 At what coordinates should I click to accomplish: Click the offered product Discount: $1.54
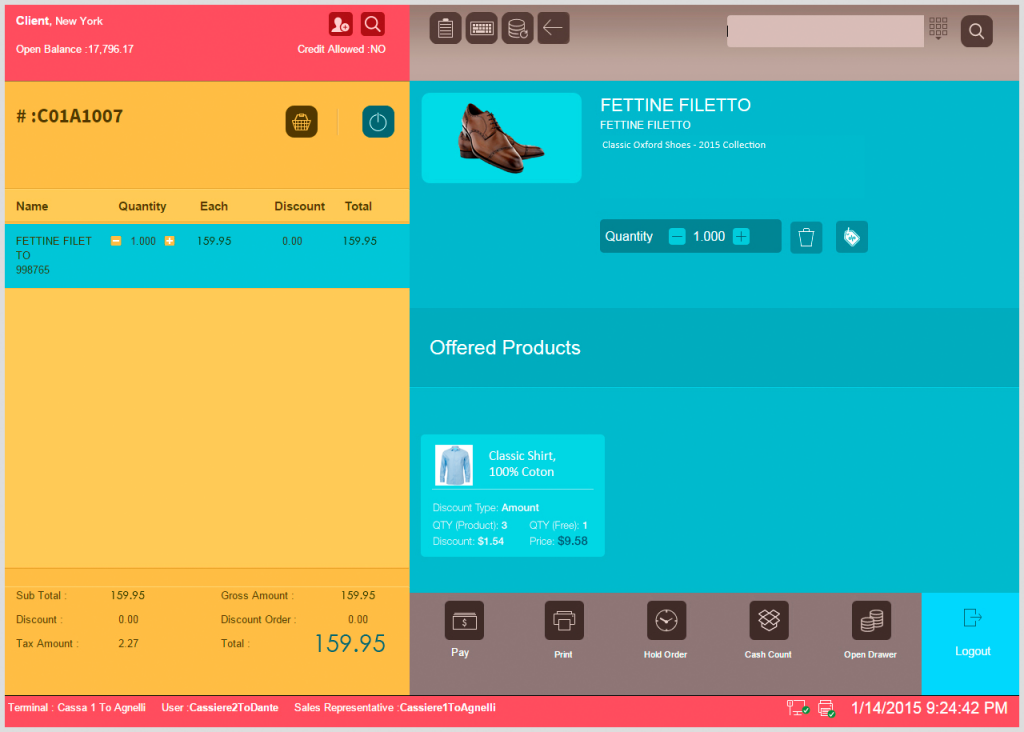(x=468, y=541)
